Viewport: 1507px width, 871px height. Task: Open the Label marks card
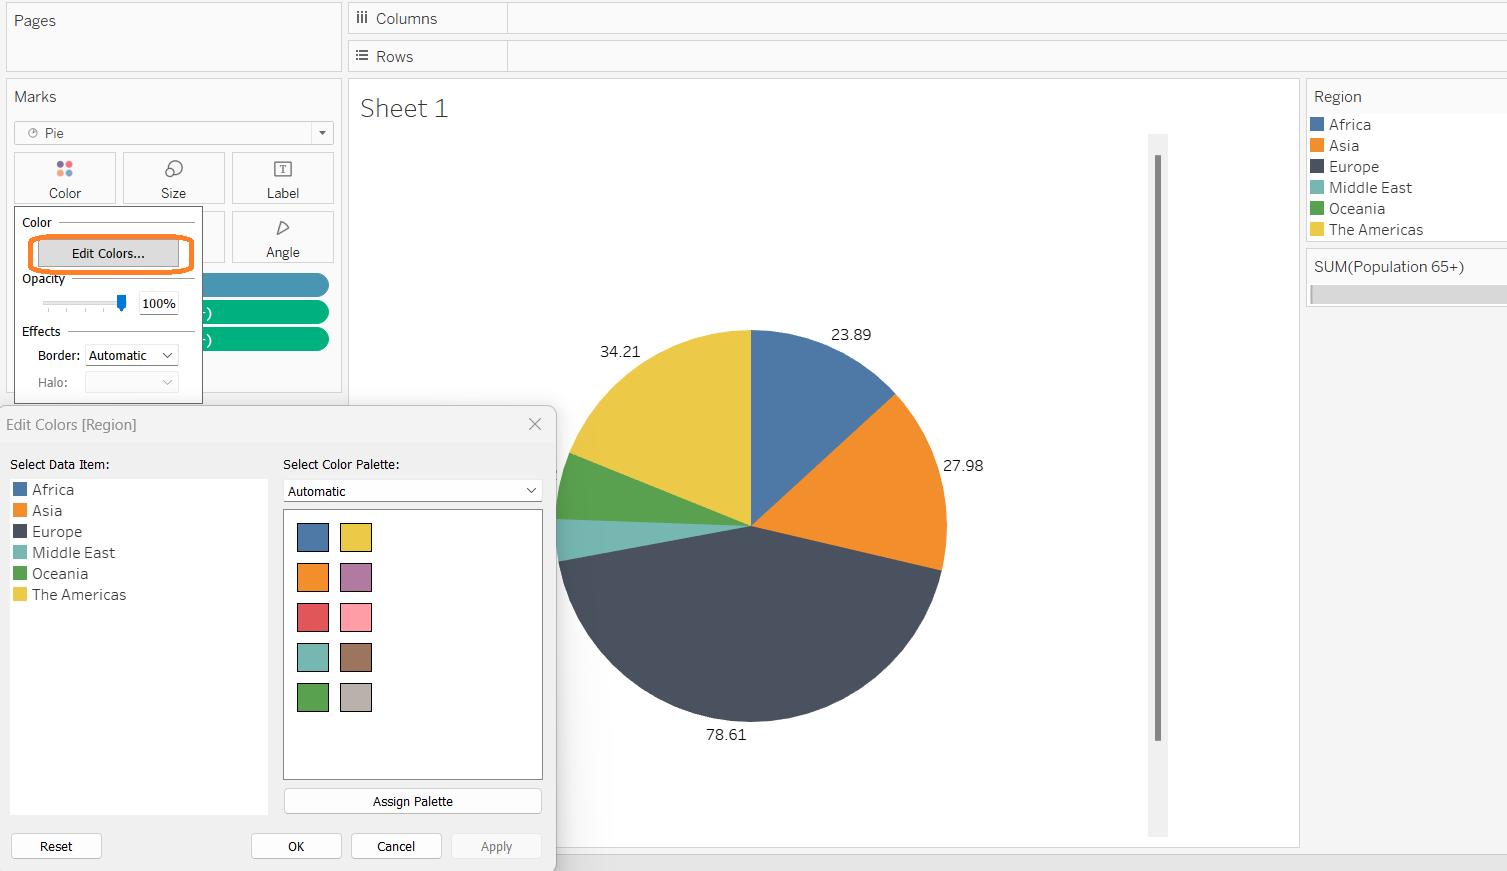coord(283,178)
